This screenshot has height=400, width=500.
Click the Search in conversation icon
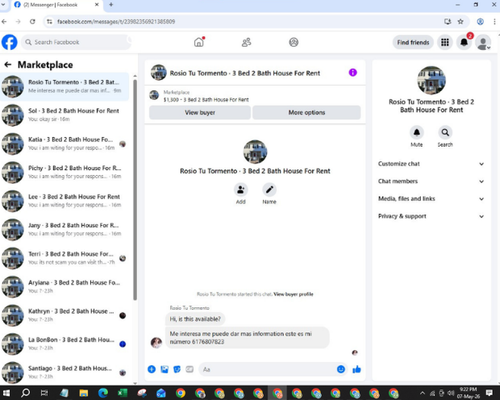[x=445, y=132]
